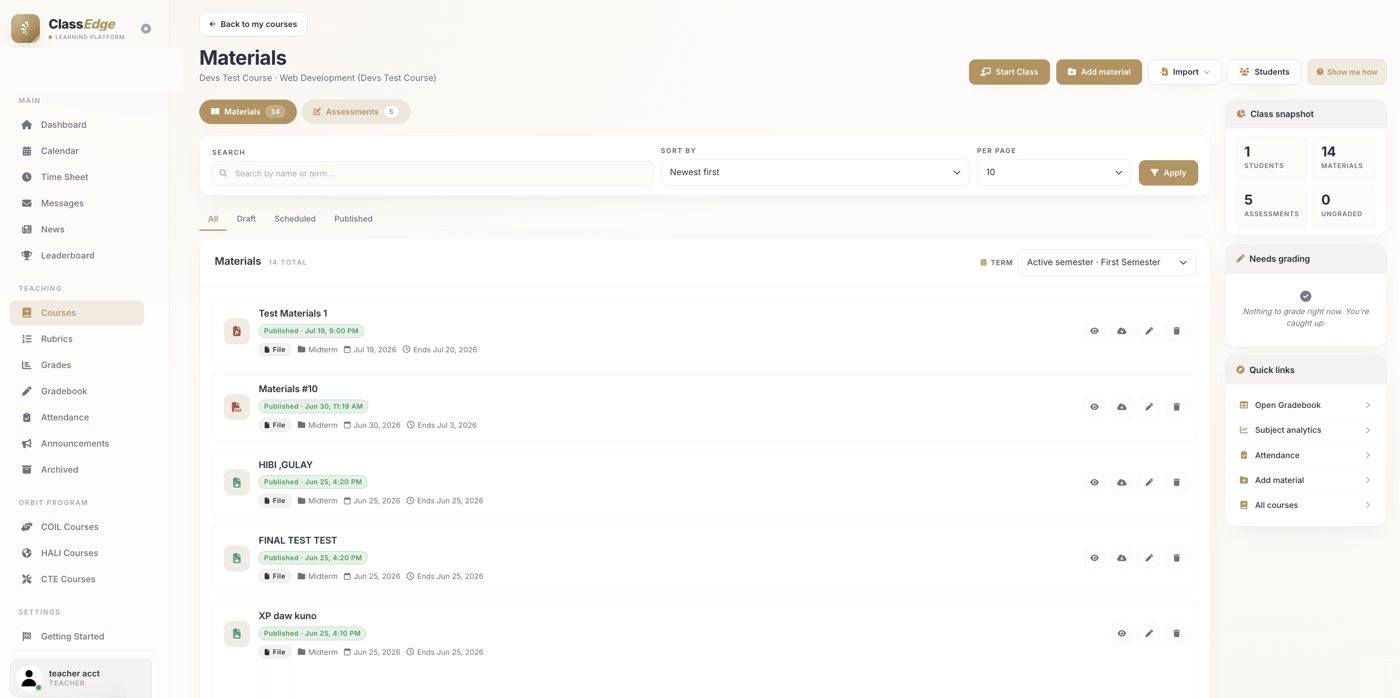The width and height of the screenshot is (1400, 698).
Task: Open CTE Courses in the sidebar
Action: click(x=77, y=579)
